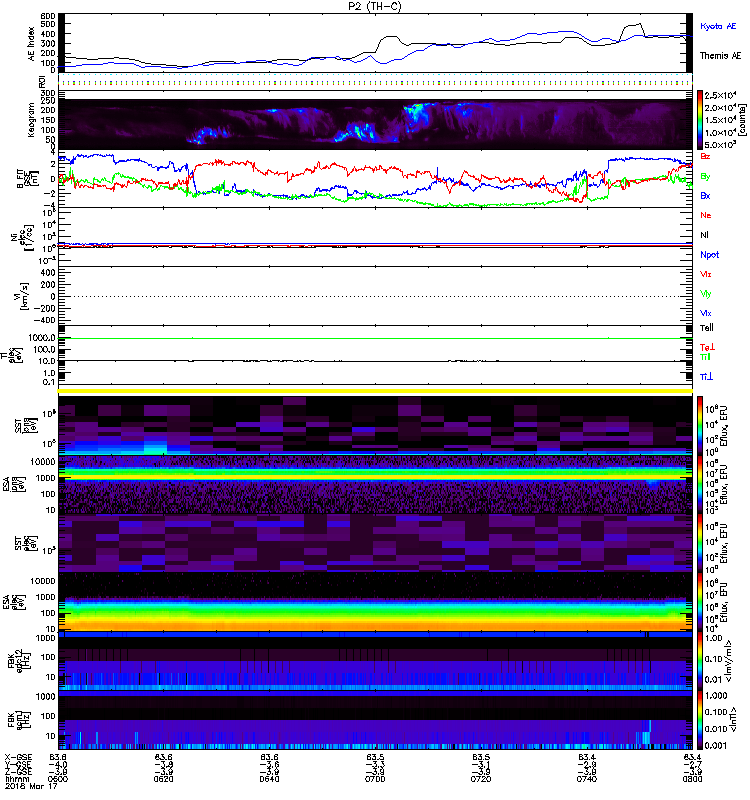Select the blue 'Vix' velocity legend label
Image resolution: width=750 pixels, height=800 pixels.
point(706,313)
